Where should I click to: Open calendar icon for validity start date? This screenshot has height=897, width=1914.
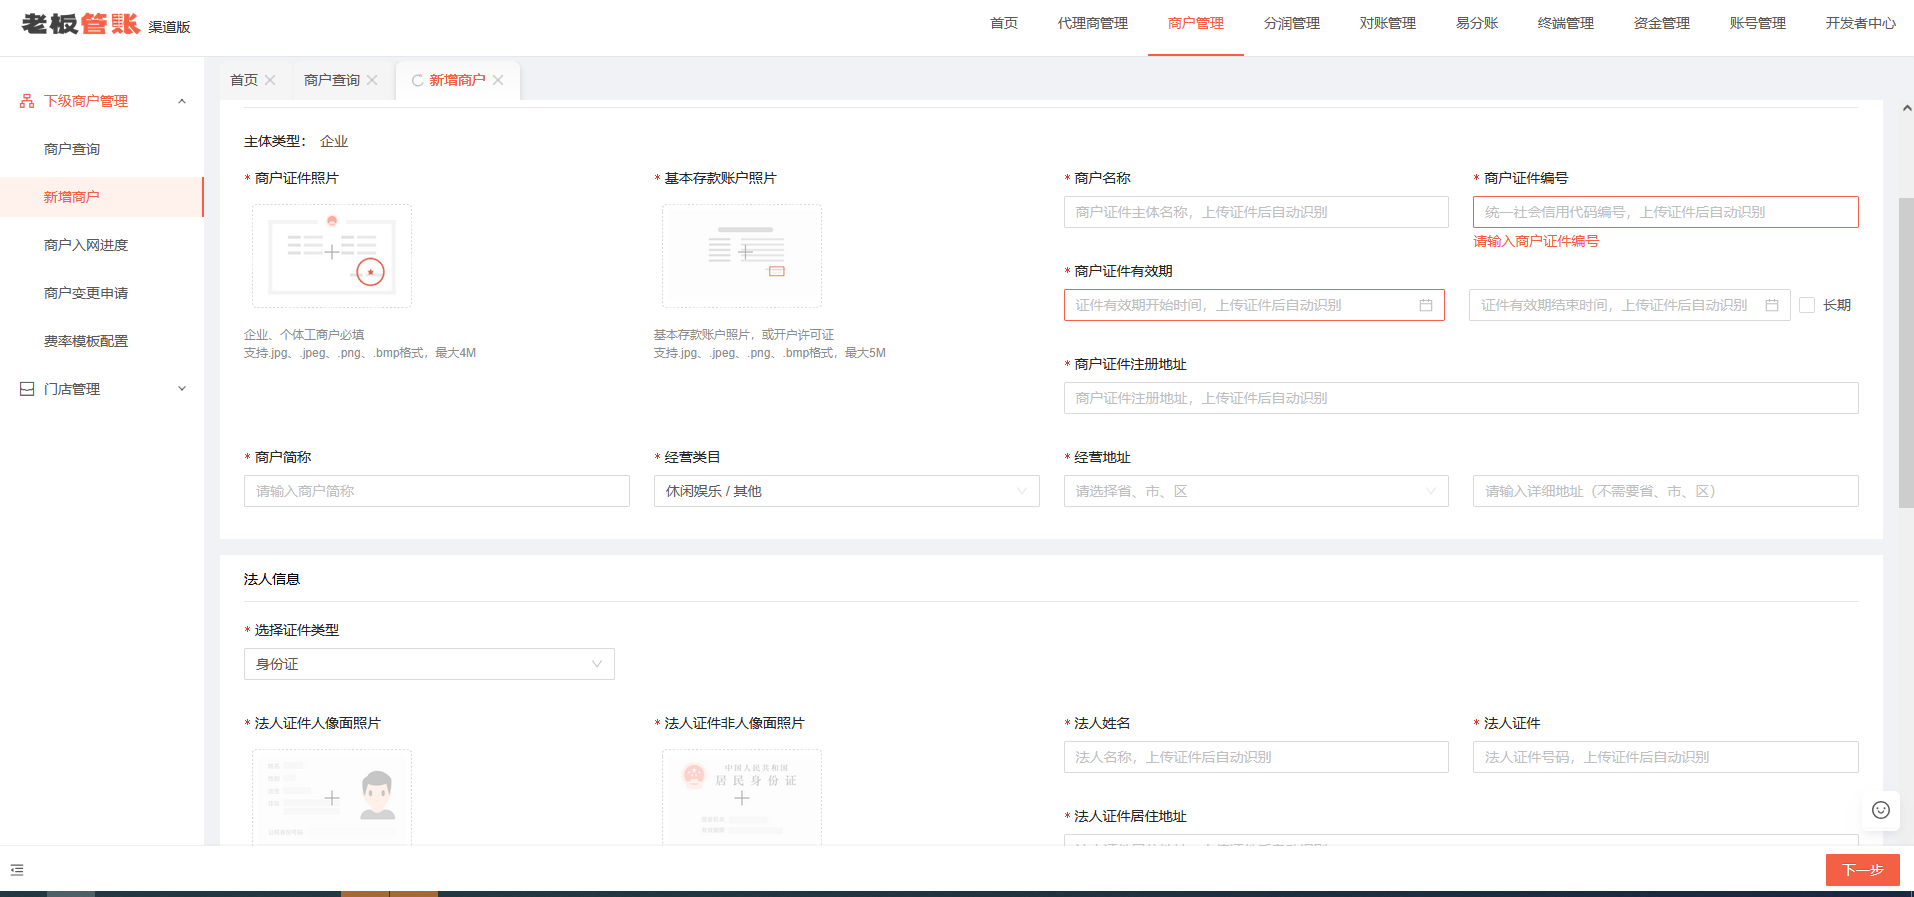click(x=1426, y=305)
